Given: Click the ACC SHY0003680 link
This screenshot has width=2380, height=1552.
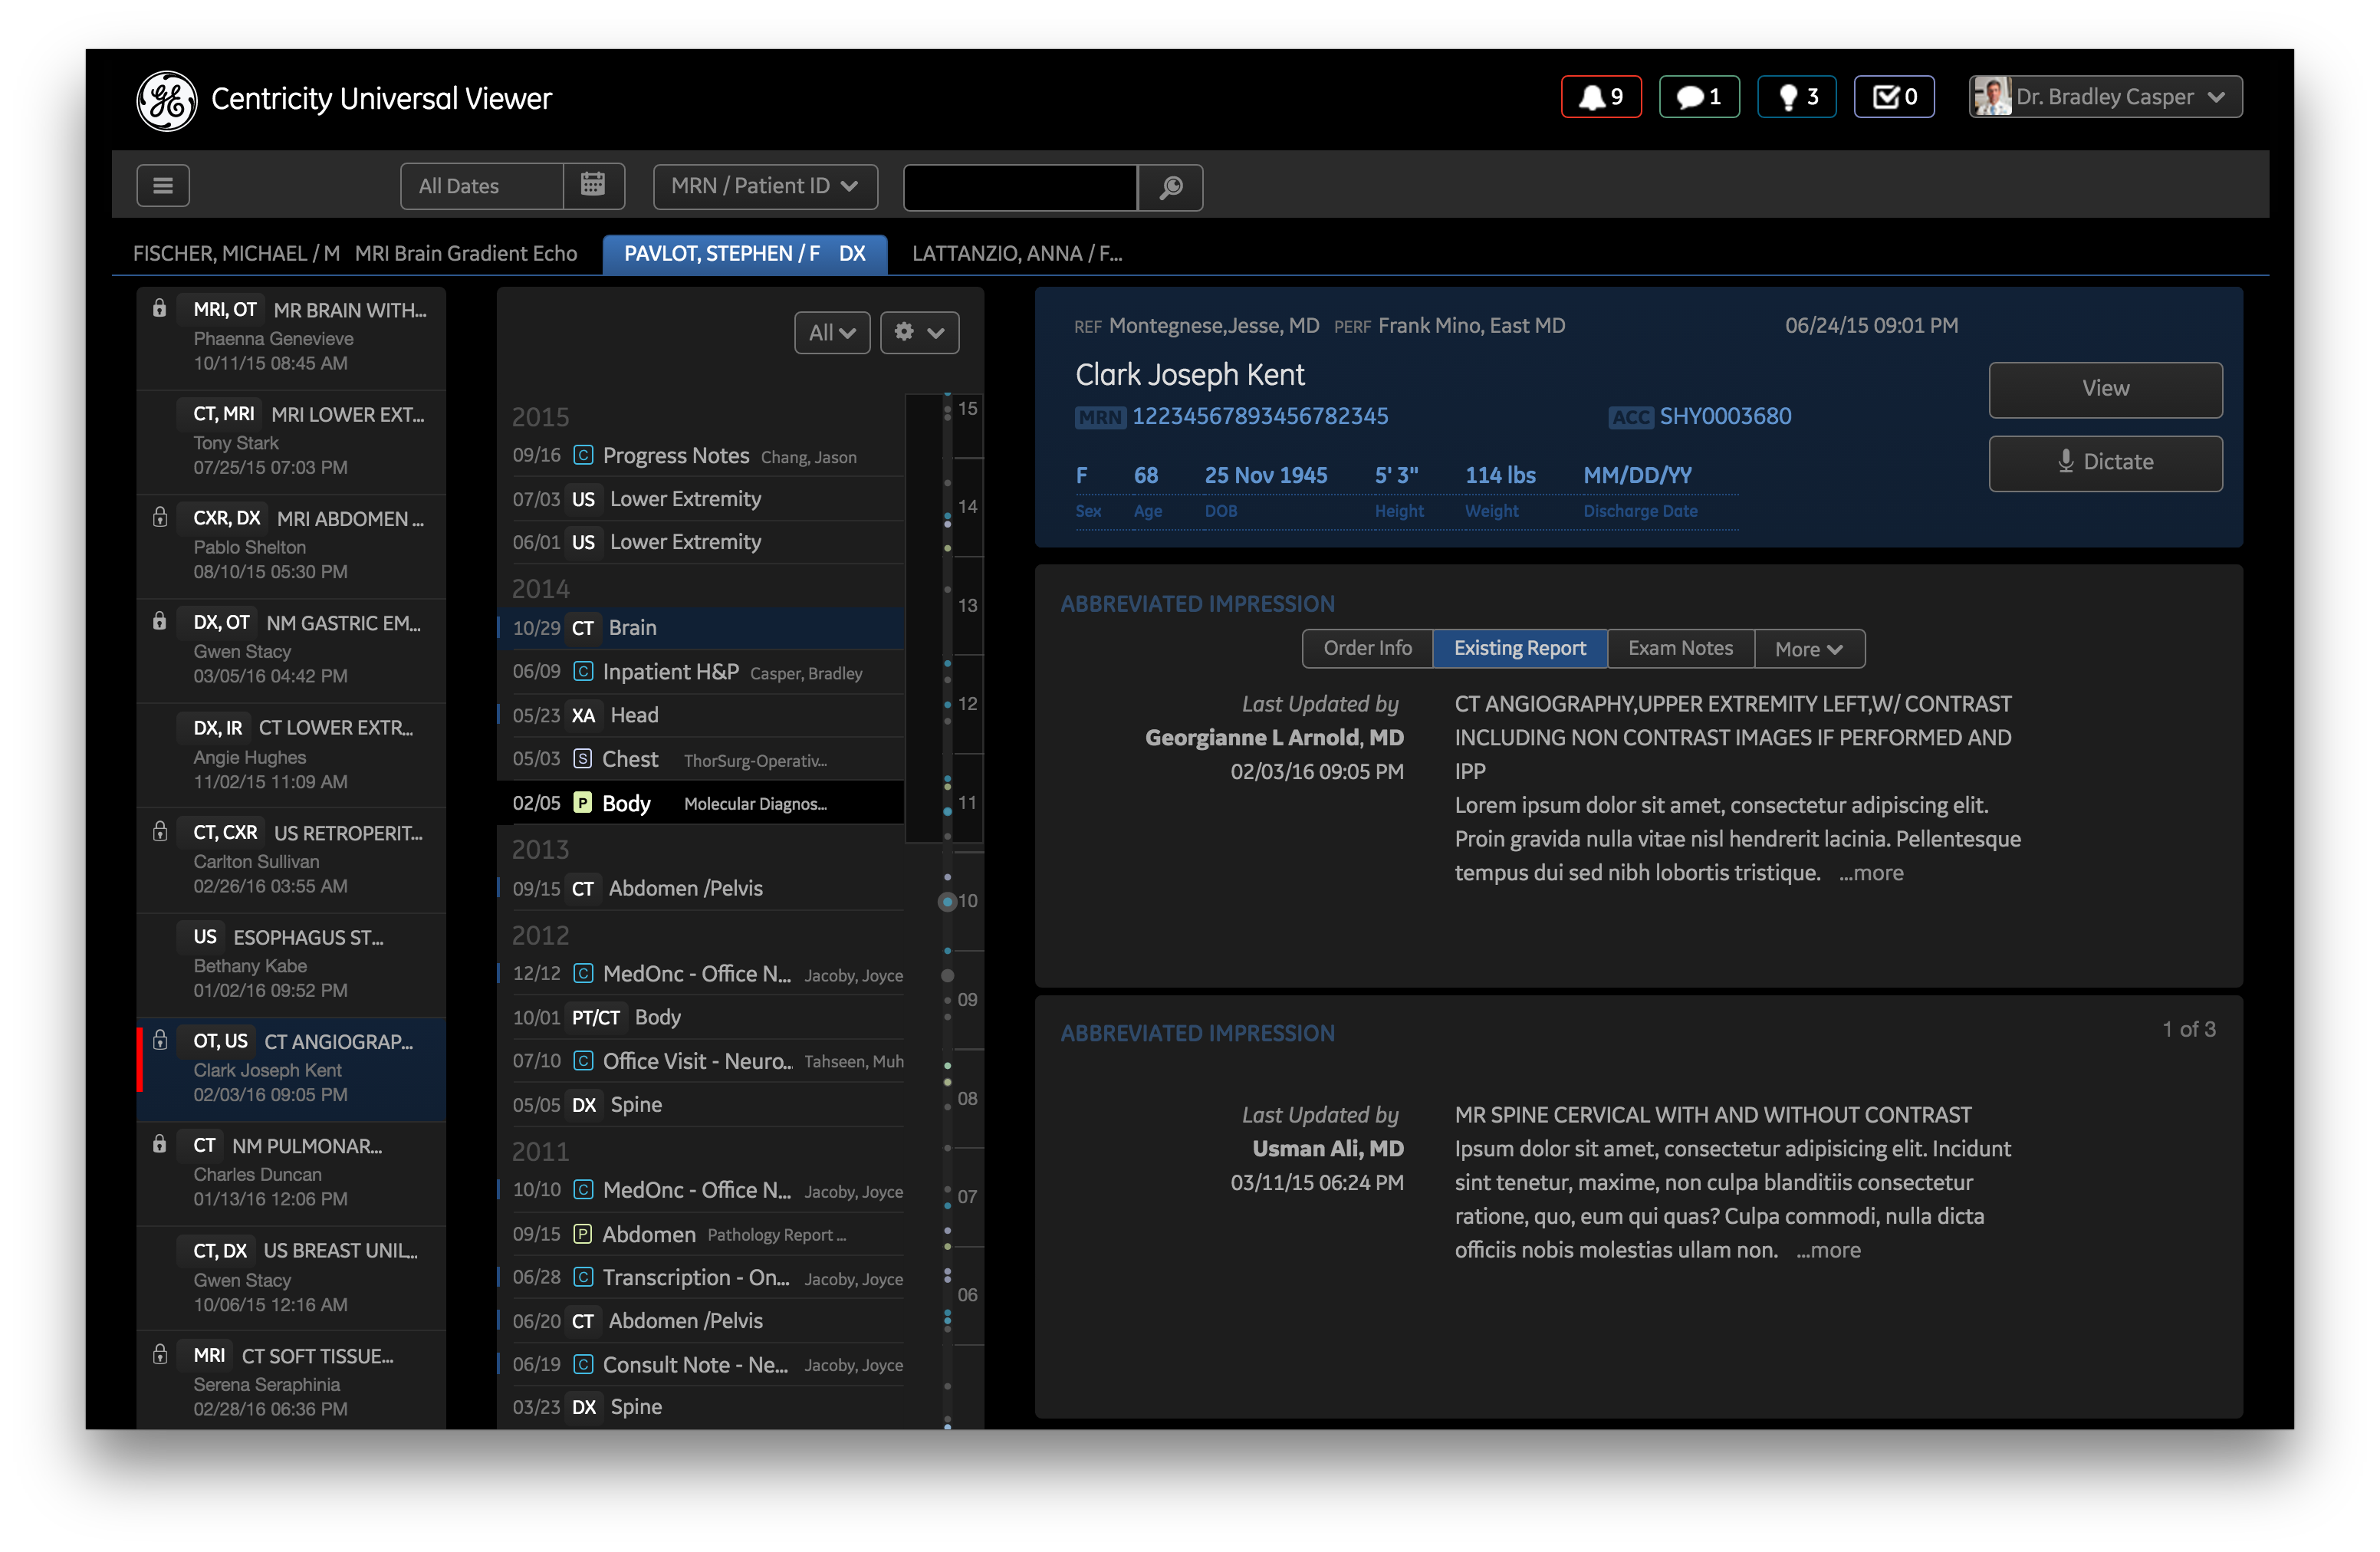Looking at the screenshot, I should pyautogui.click(x=1725, y=416).
